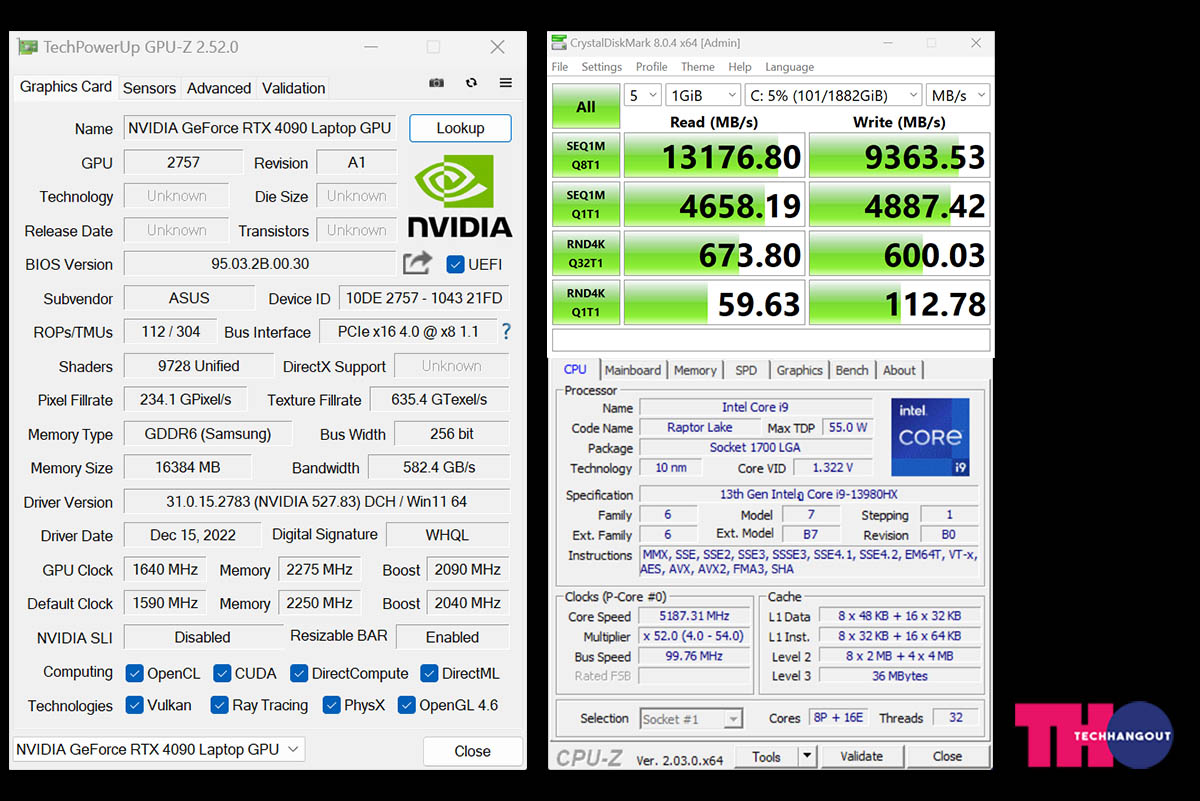Switch to the Advanced tab in GPU-Z
This screenshot has width=1200, height=801.
(219, 88)
